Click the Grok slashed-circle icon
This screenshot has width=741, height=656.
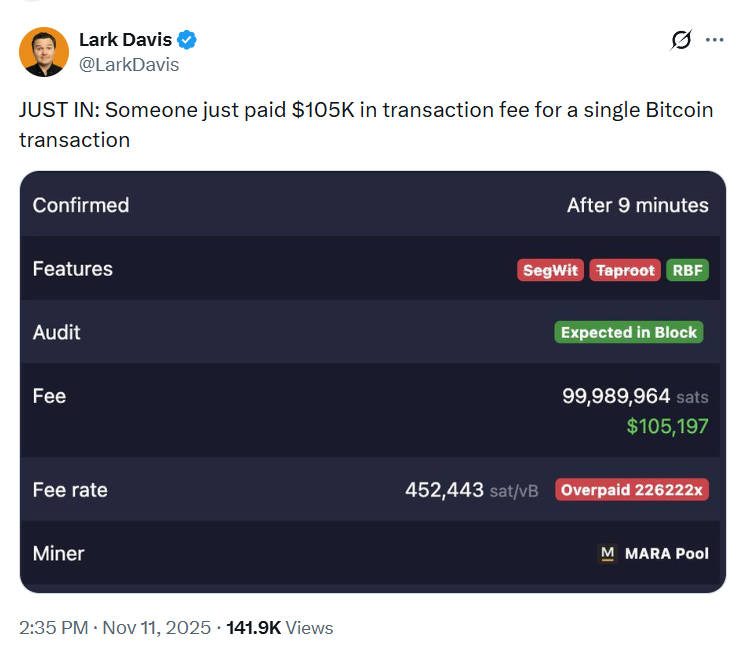point(681,40)
